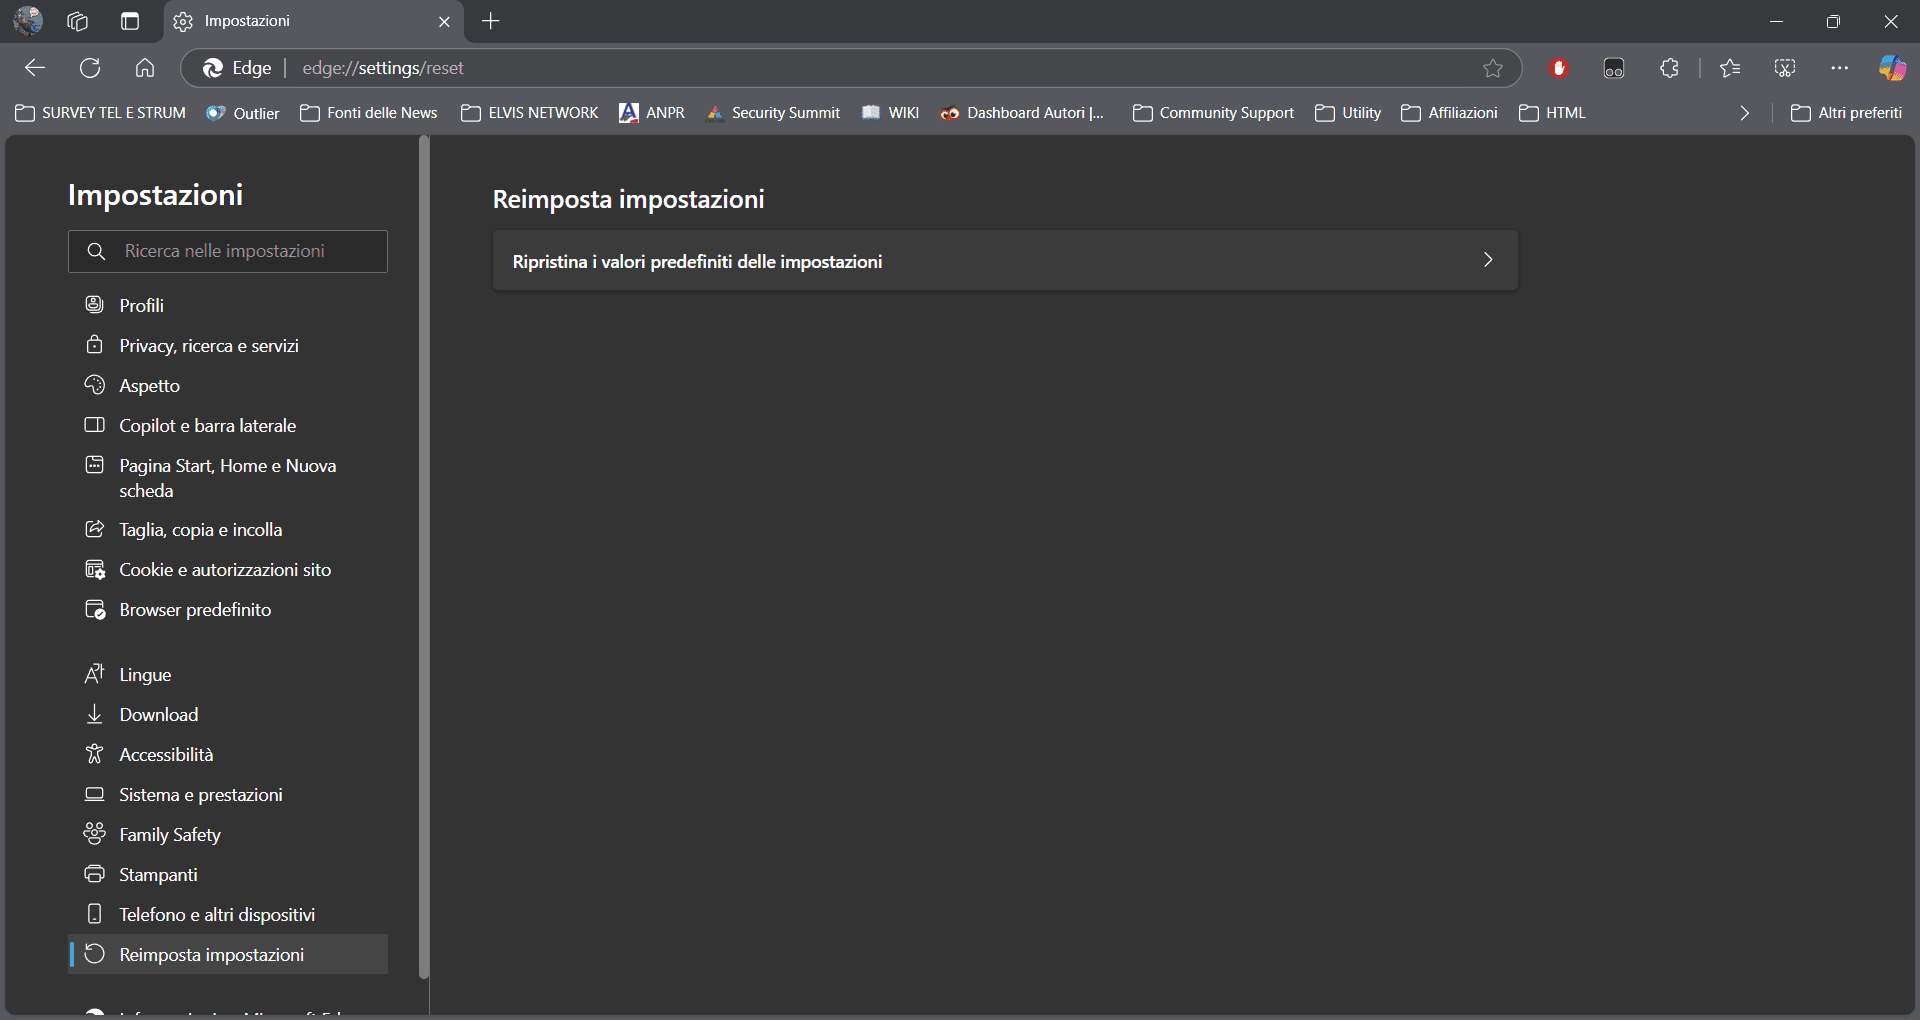Screen dimensions: 1920x1020
Task: Open the Family Safety settings page
Action: (x=168, y=834)
